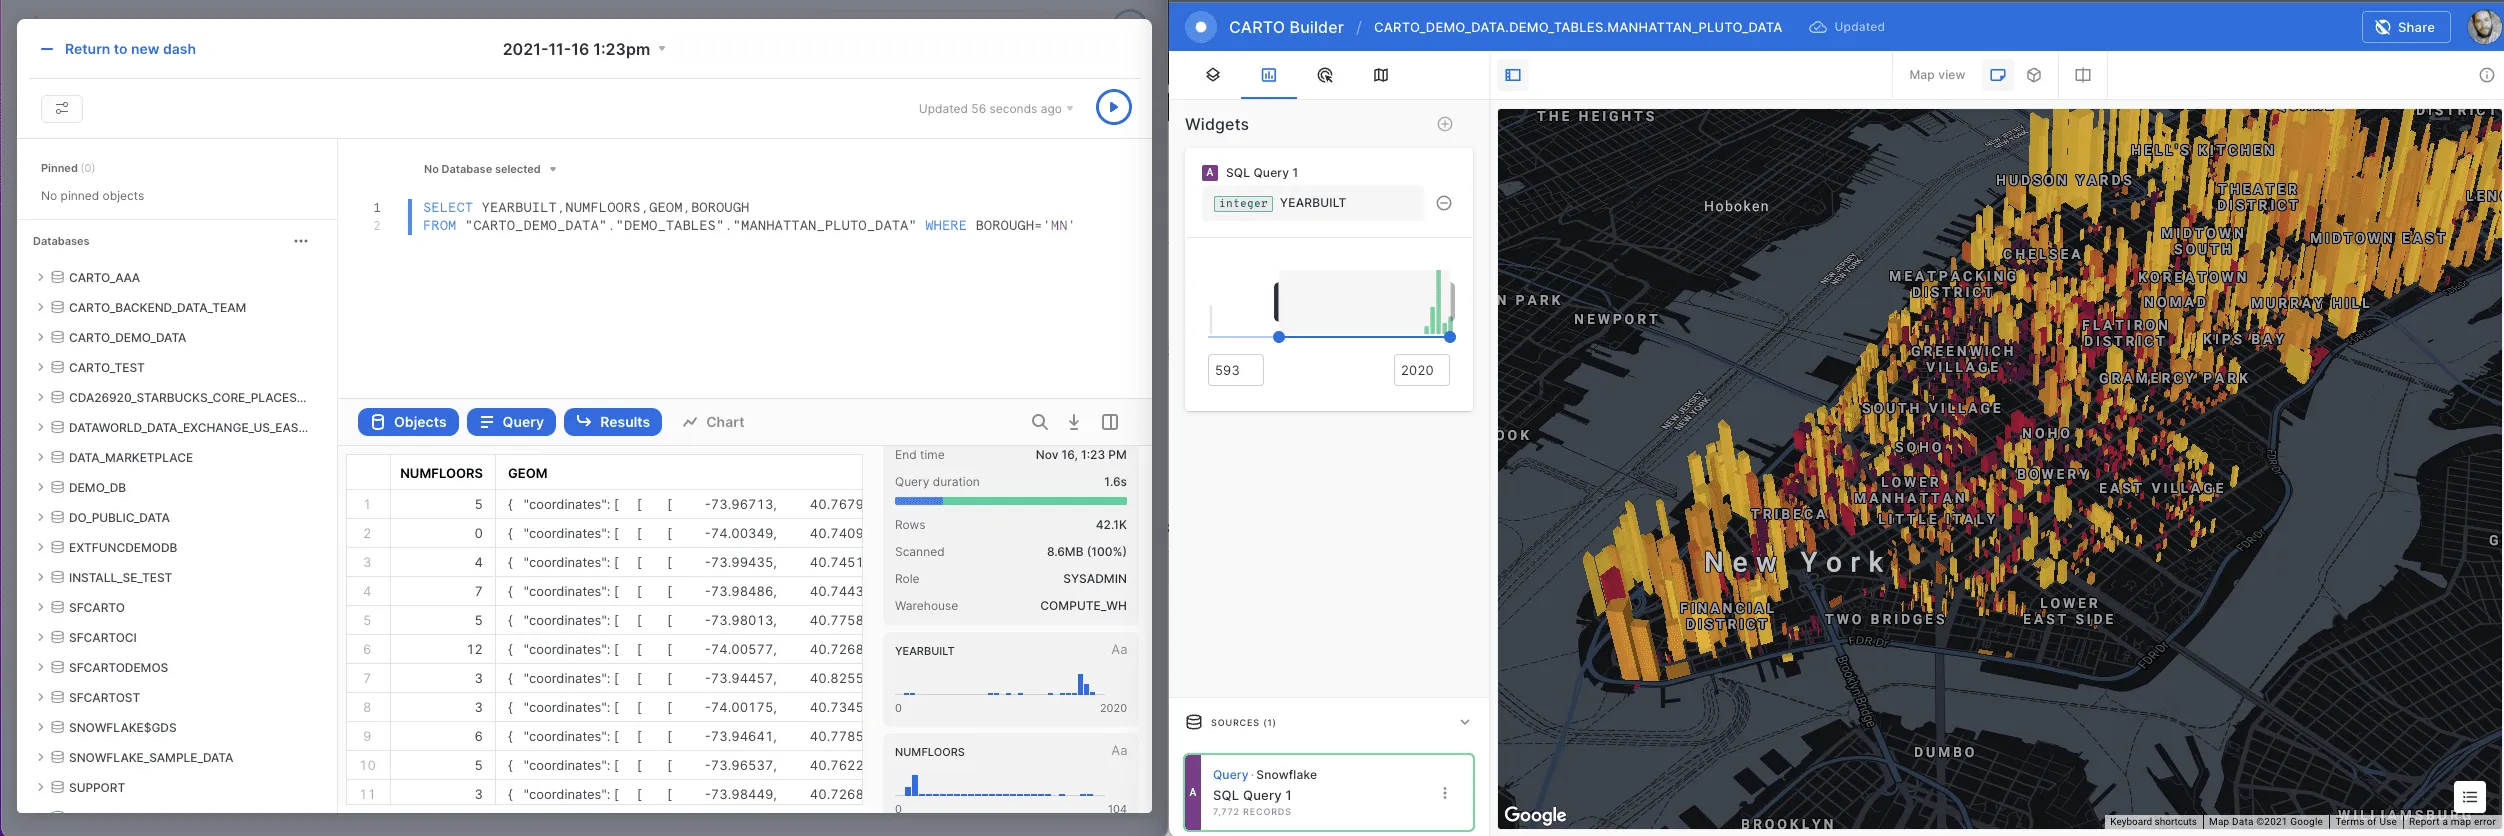Open the Layers tab icon in CARTO

(1213, 75)
